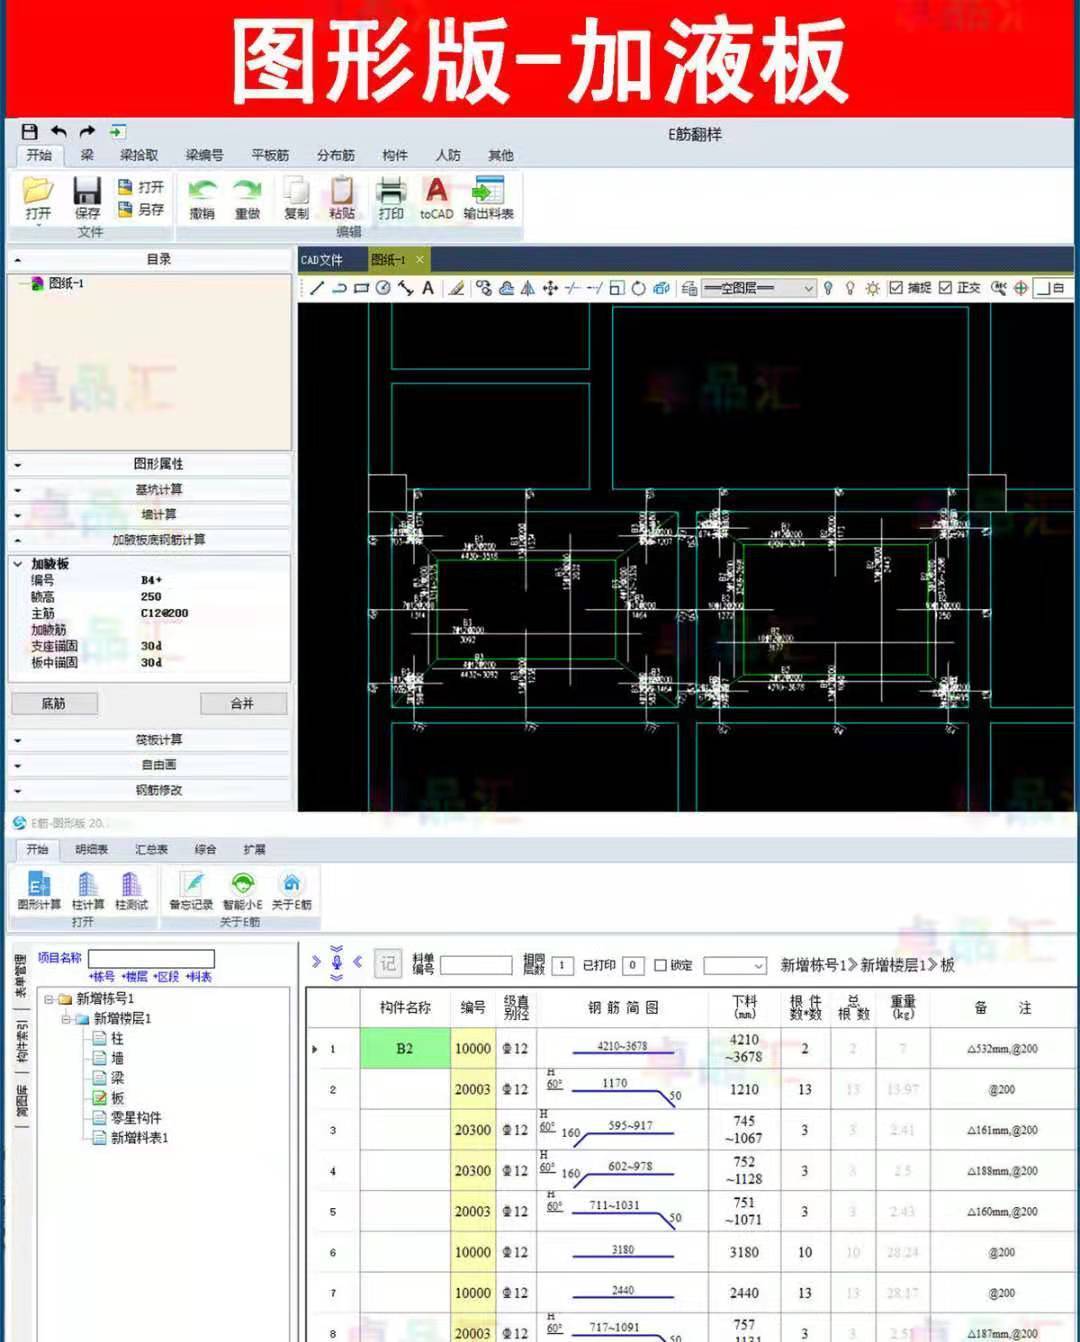Switch to the 平板筋 ribbon tab

click(270, 155)
